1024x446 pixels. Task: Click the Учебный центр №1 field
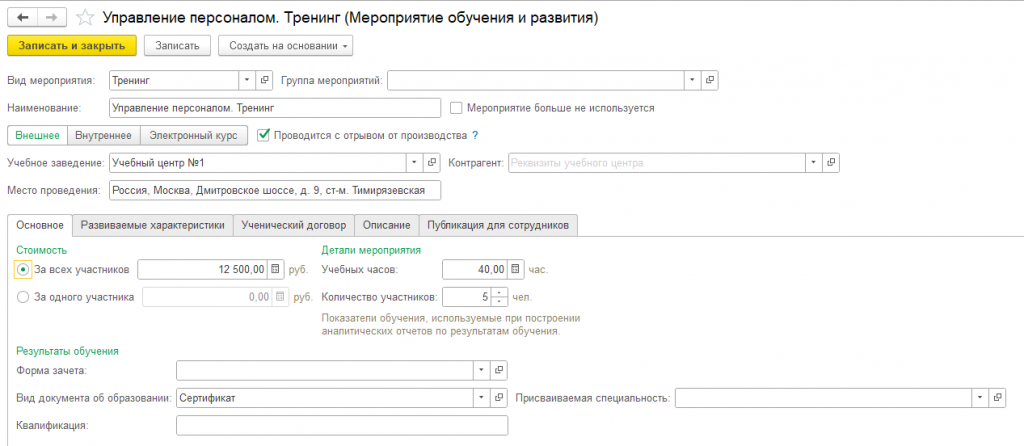(x=258, y=163)
